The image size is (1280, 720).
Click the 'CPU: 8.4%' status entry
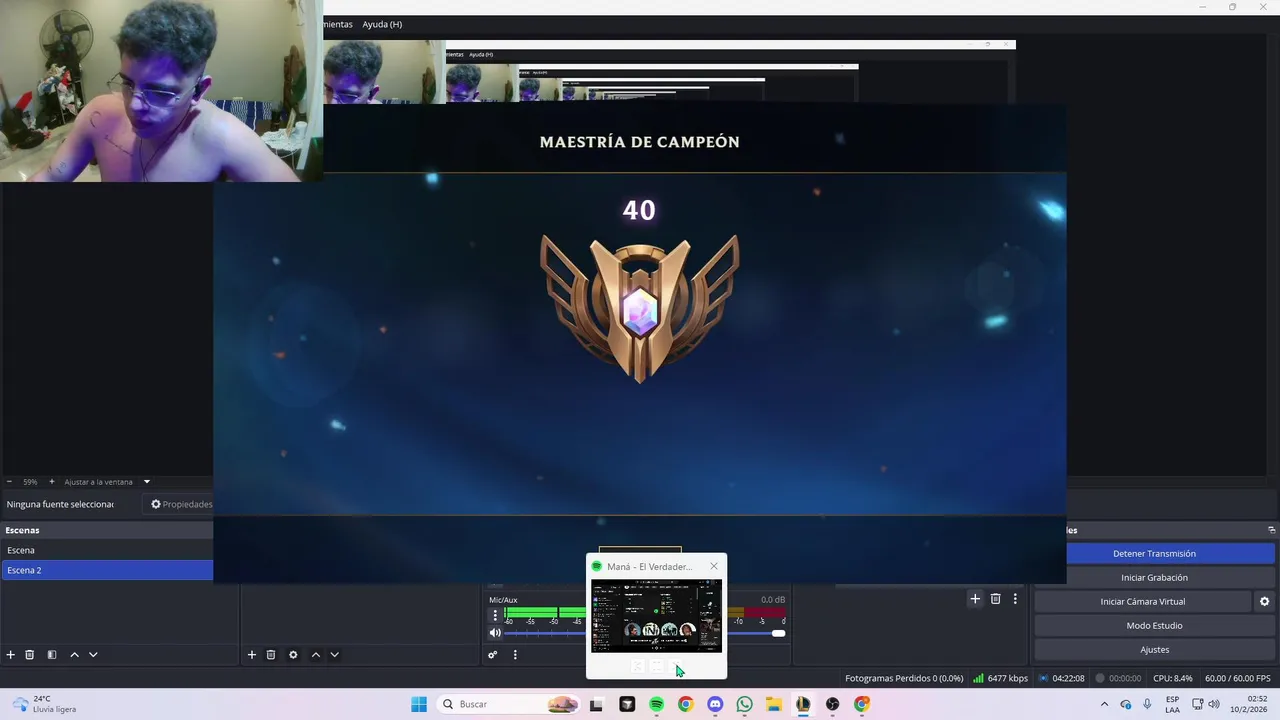click(1172, 678)
